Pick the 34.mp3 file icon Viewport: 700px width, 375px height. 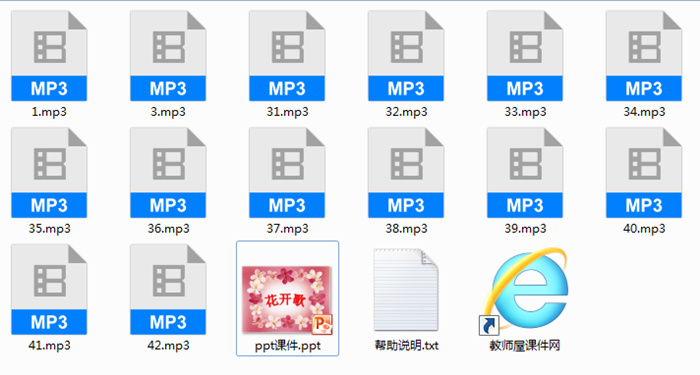click(x=644, y=56)
